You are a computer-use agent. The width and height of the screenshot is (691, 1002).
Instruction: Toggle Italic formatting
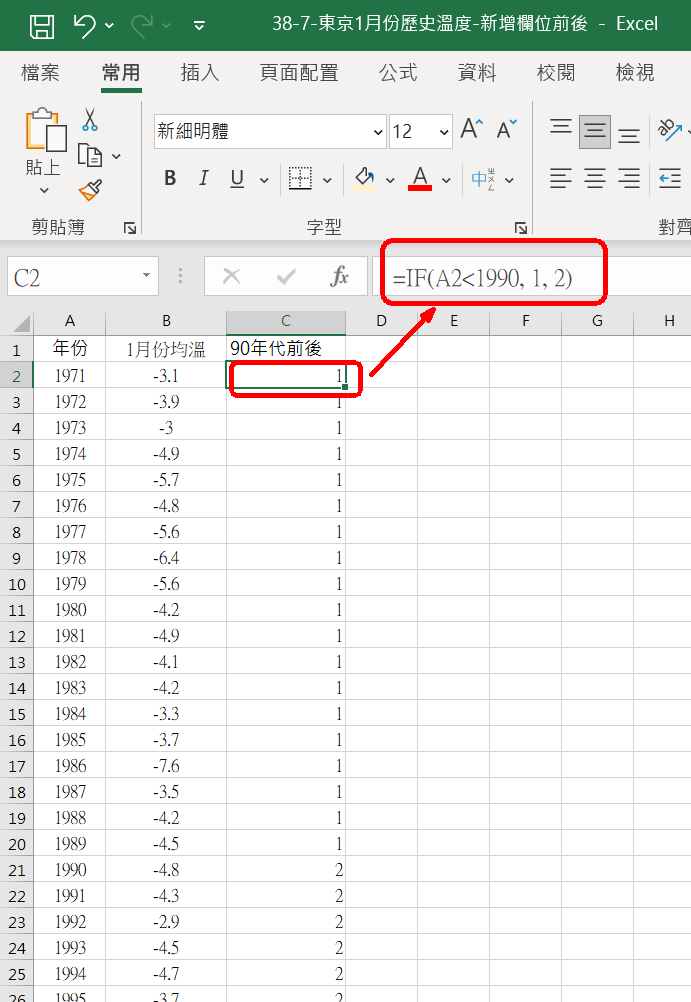(203, 179)
